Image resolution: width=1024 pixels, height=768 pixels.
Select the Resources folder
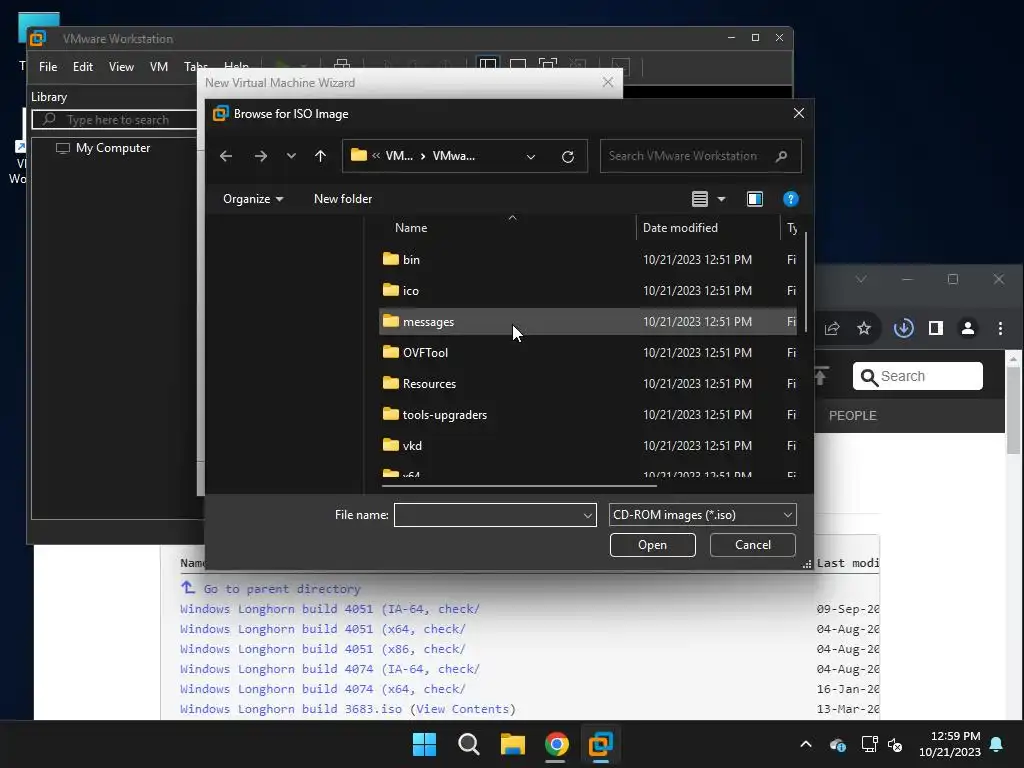click(588, 383)
